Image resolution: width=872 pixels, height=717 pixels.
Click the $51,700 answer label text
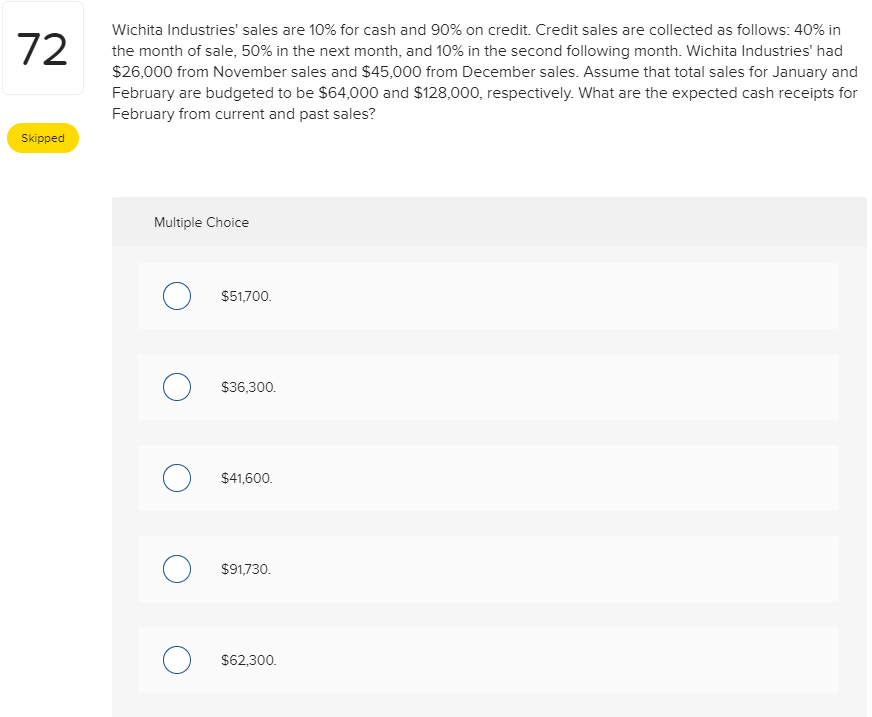245,296
